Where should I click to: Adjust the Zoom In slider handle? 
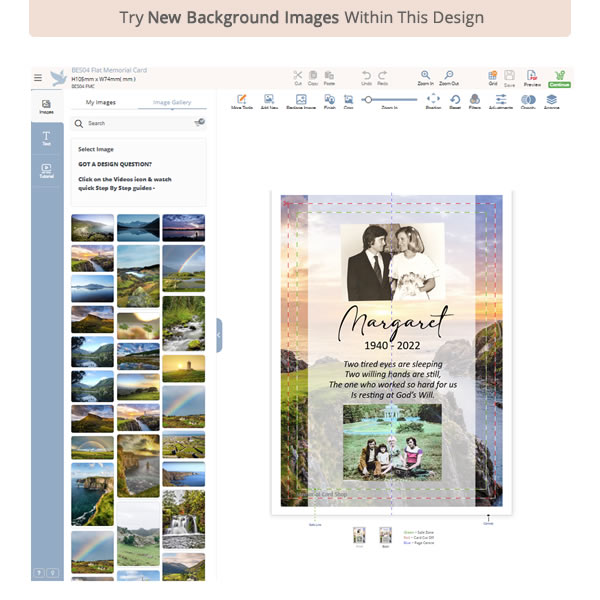(x=368, y=99)
